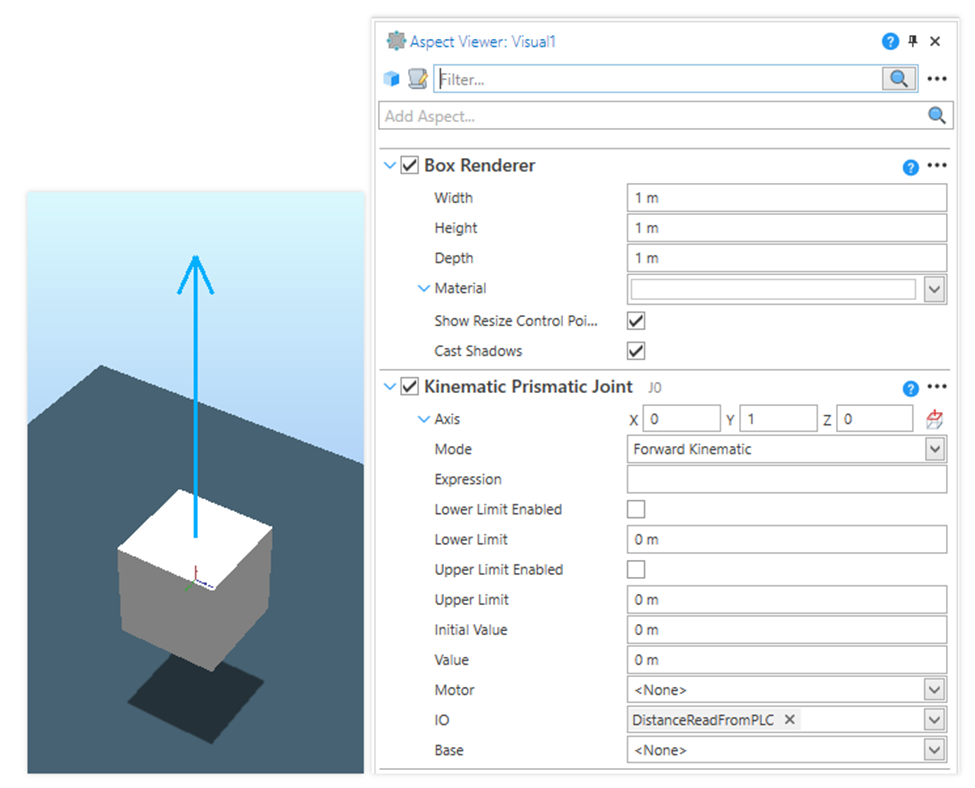Open the Axis edit icon beside Z field

[934, 418]
